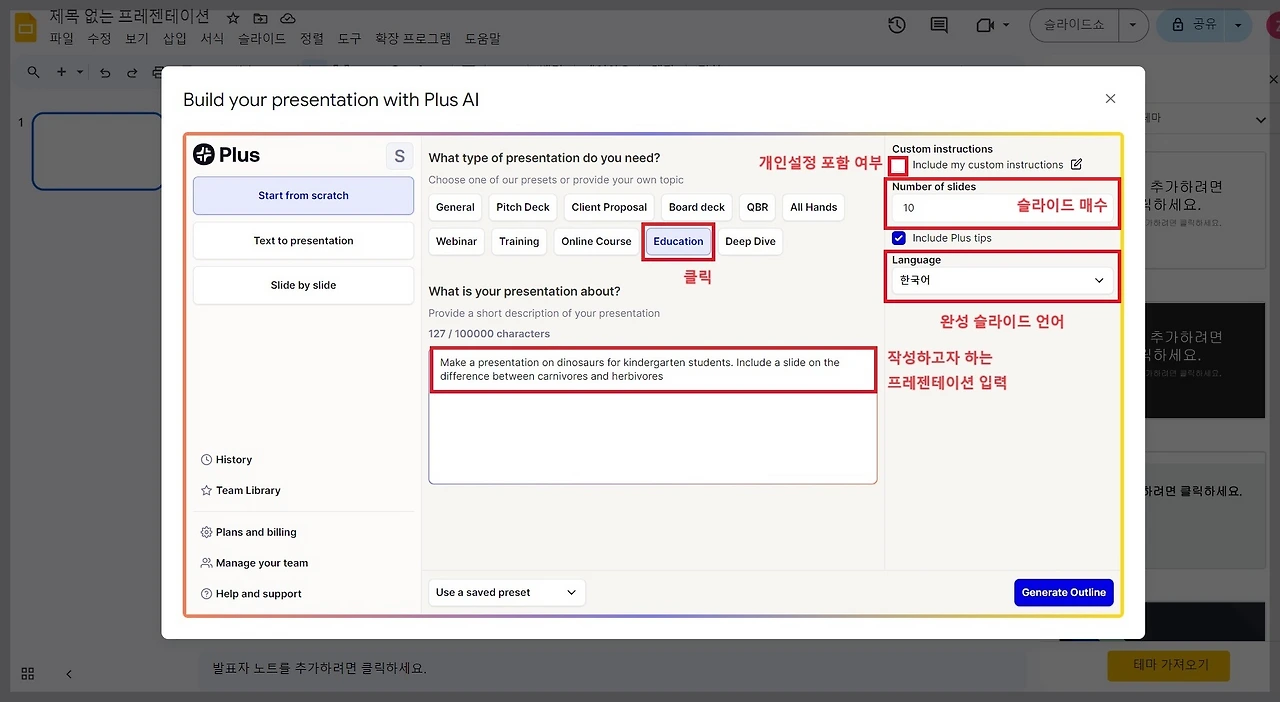
Task: Edit custom instructions pencil icon
Action: (1076, 164)
